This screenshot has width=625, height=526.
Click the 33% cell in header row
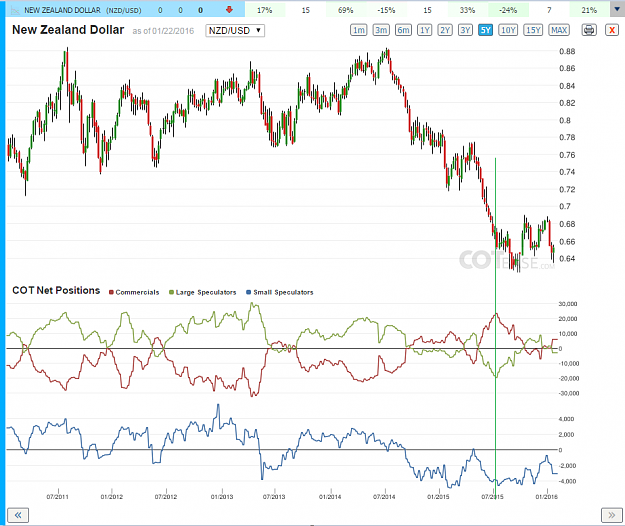467,10
